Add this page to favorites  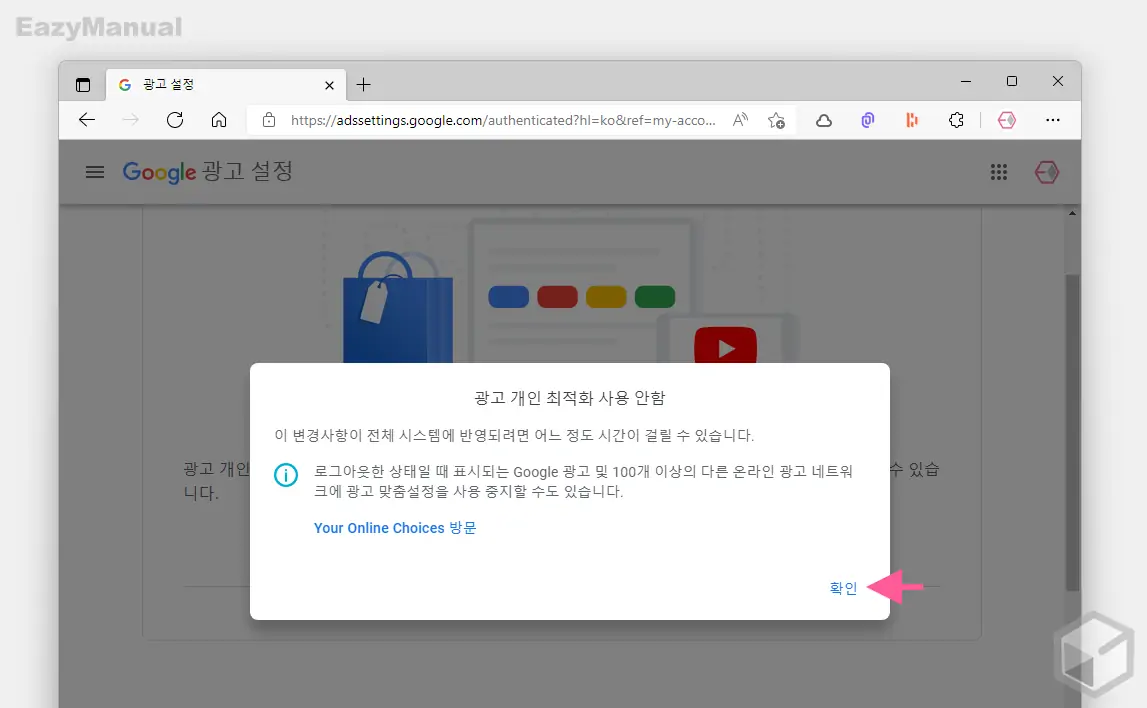[x=776, y=120]
